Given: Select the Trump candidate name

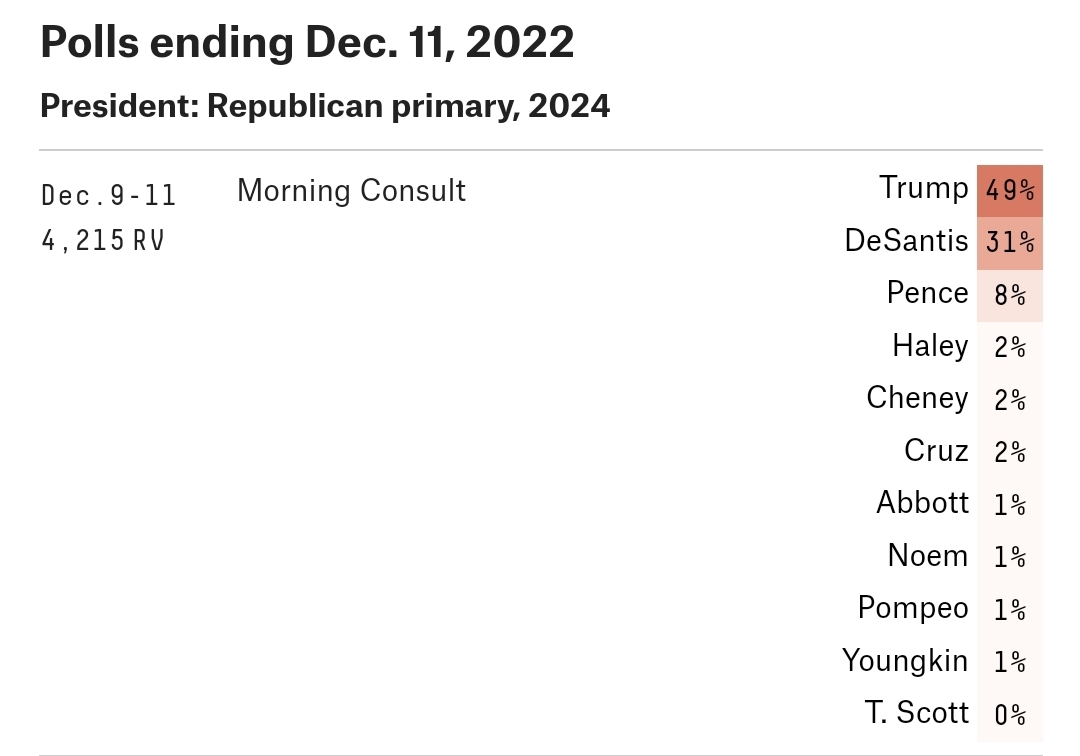Looking at the screenshot, I should (924, 188).
